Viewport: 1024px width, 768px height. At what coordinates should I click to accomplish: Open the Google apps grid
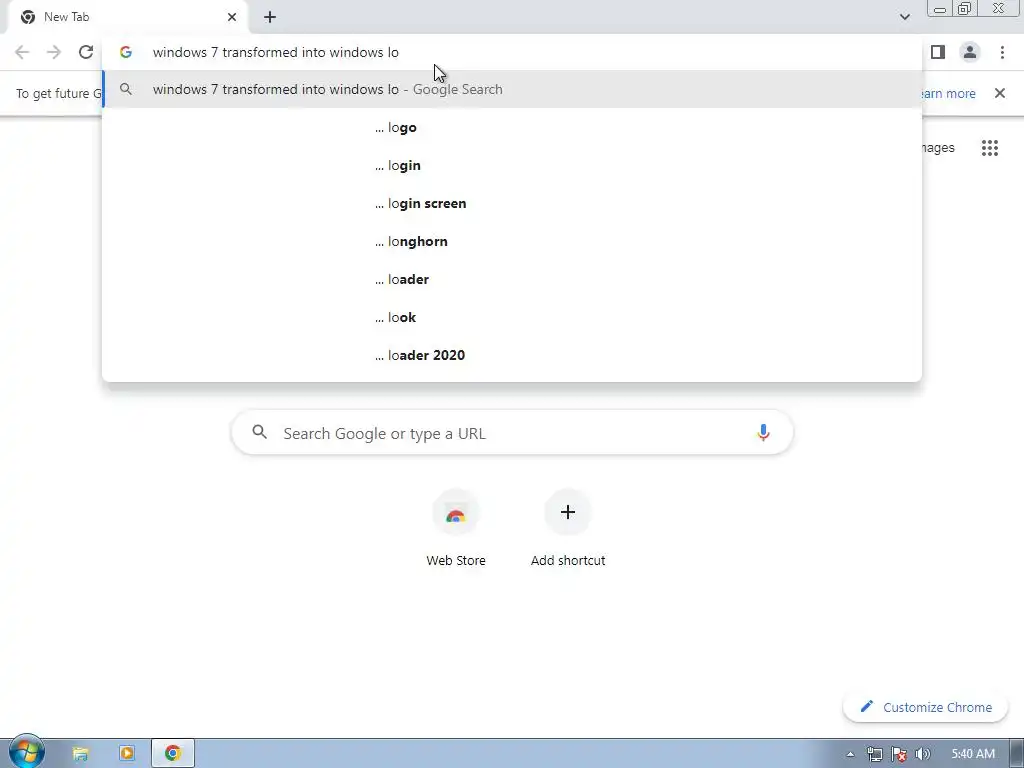[x=990, y=148]
